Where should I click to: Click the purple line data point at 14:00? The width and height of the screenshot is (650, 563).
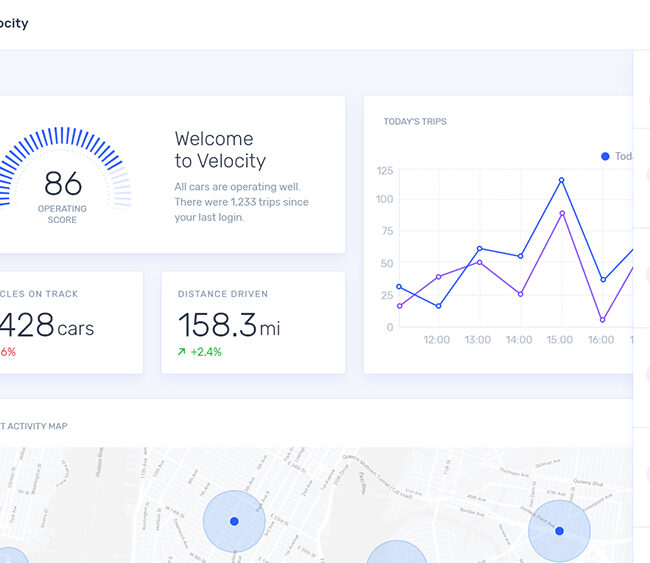520,294
